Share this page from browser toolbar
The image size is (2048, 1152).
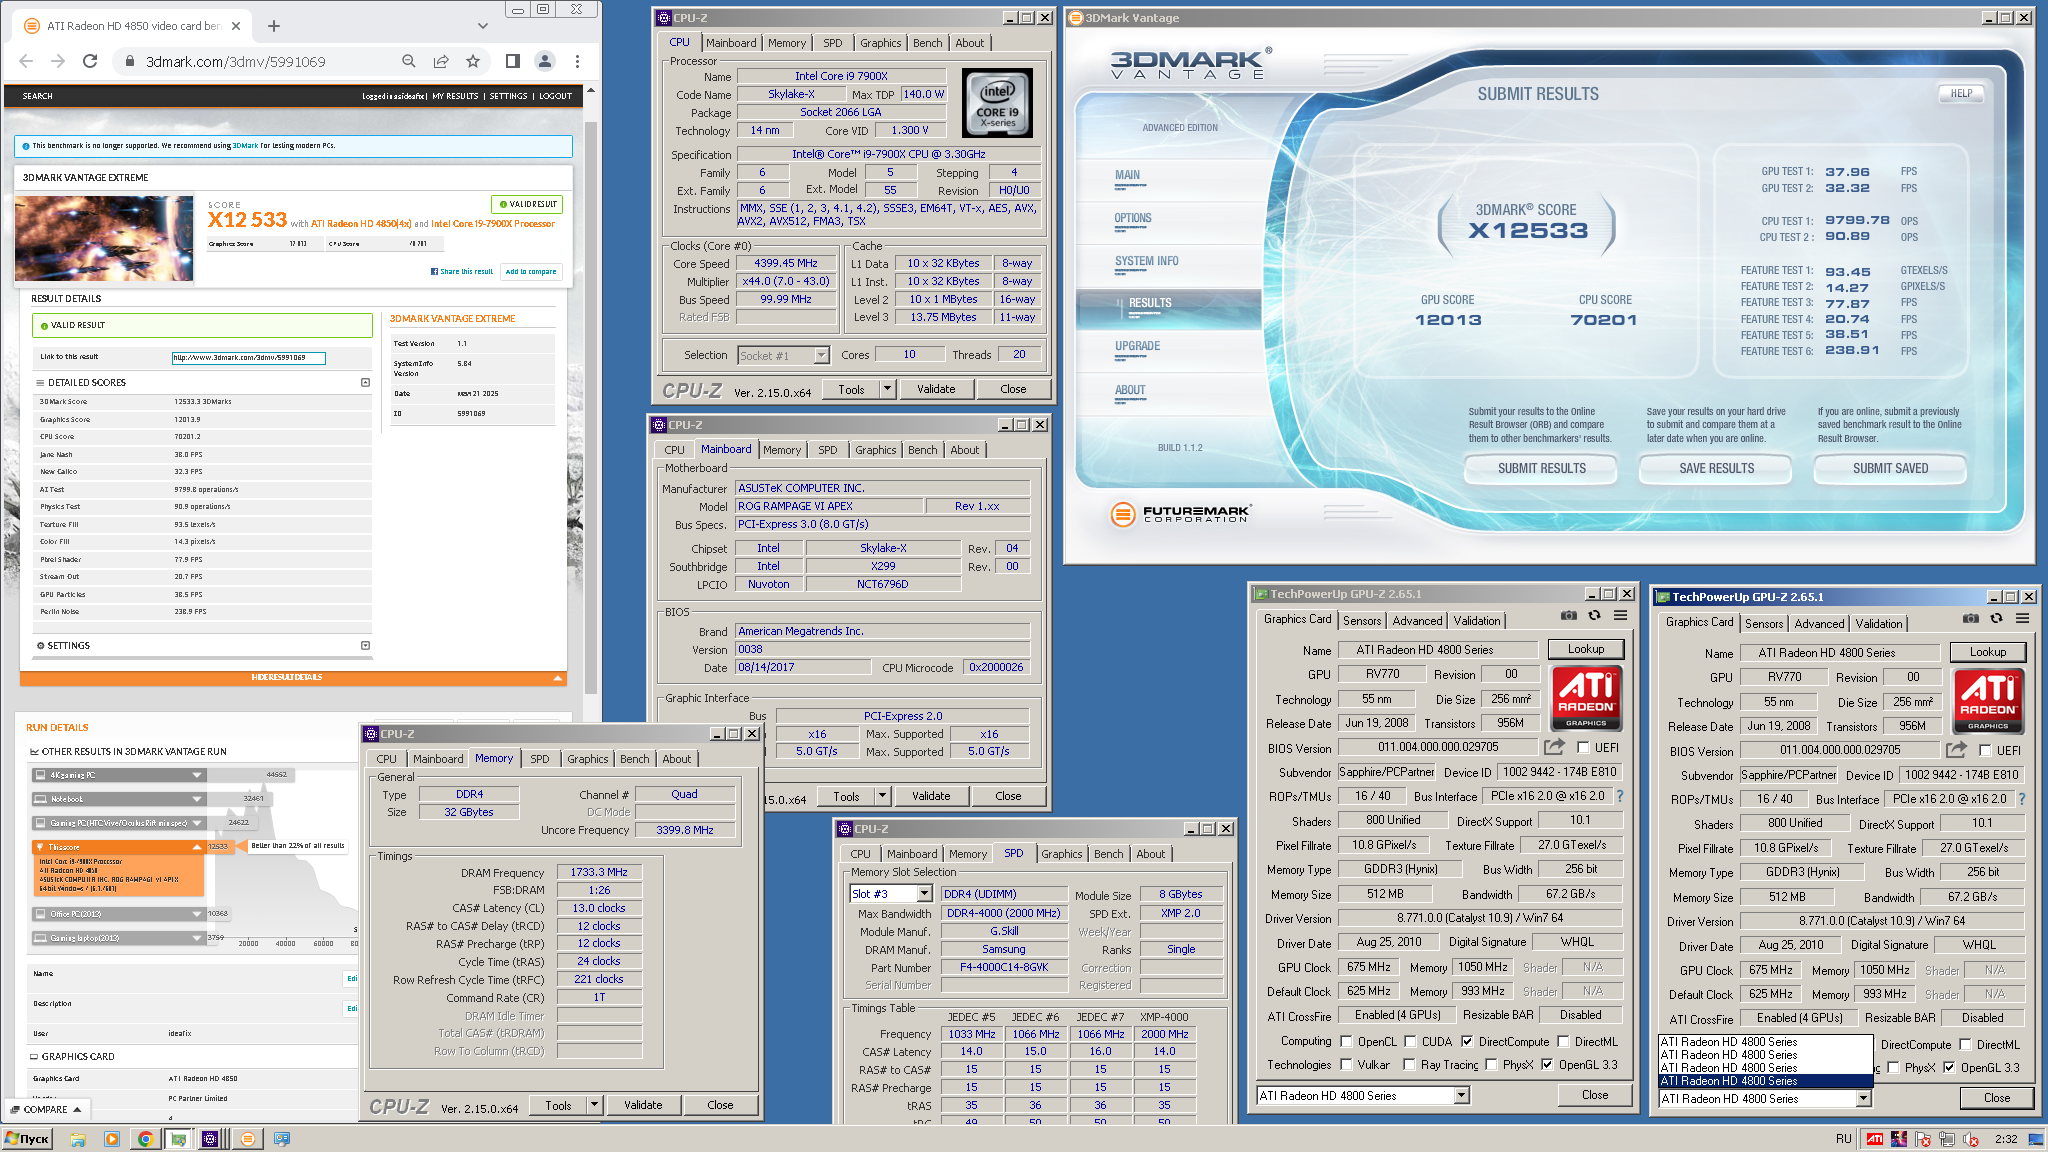(x=441, y=61)
